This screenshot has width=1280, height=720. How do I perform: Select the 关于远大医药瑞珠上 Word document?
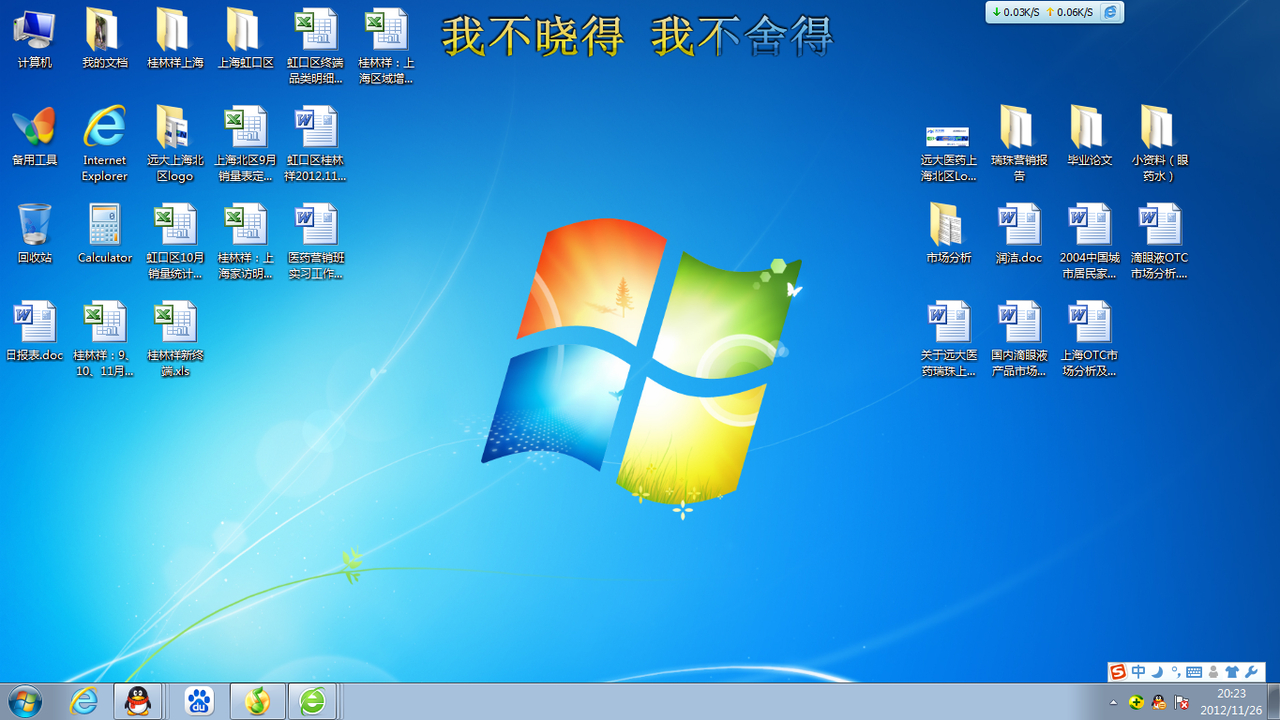(948, 340)
